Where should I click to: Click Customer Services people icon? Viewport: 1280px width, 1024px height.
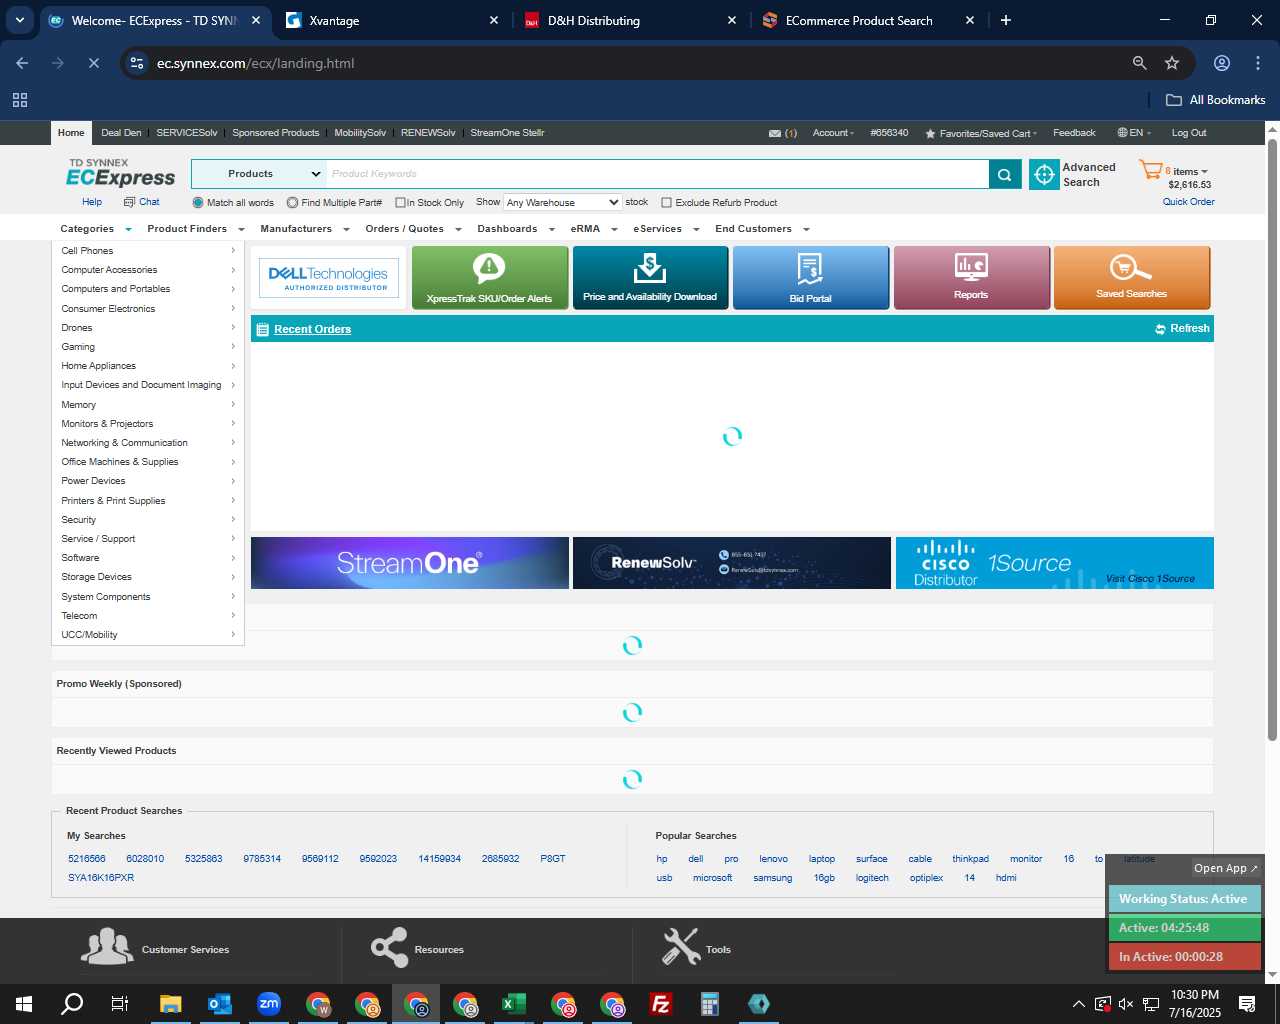107,947
